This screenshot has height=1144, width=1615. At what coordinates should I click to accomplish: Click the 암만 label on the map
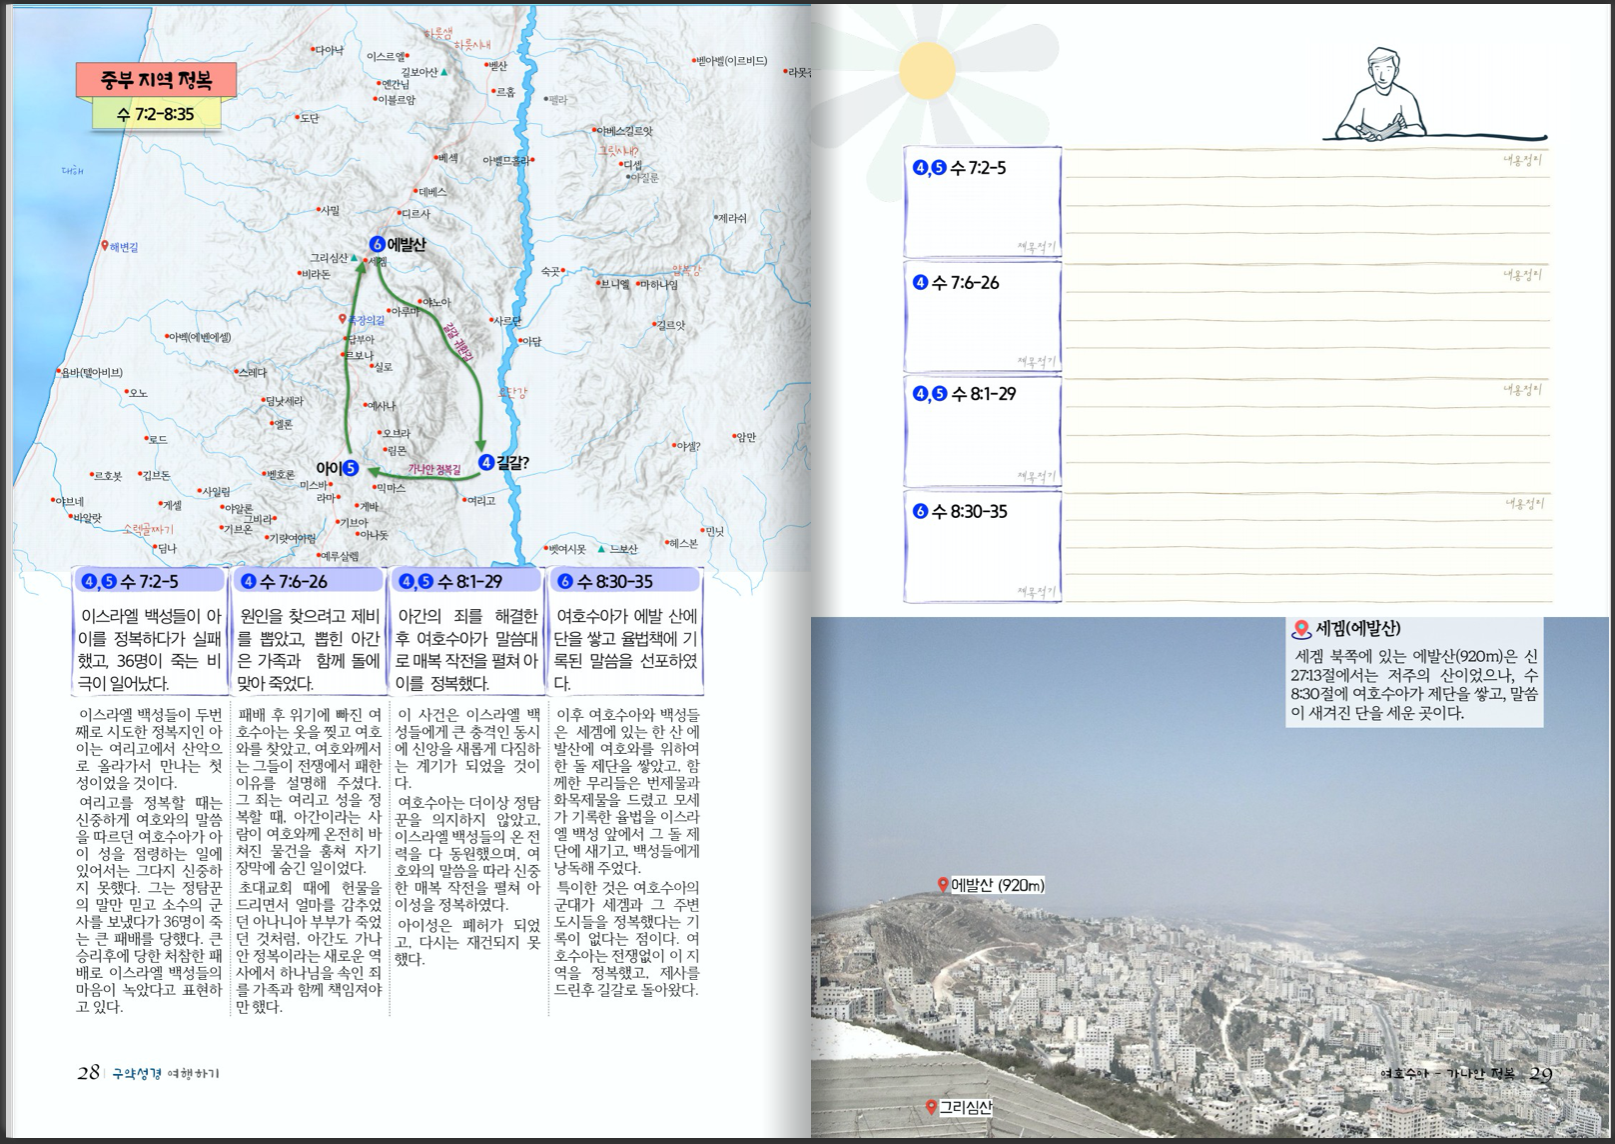pos(744,437)
